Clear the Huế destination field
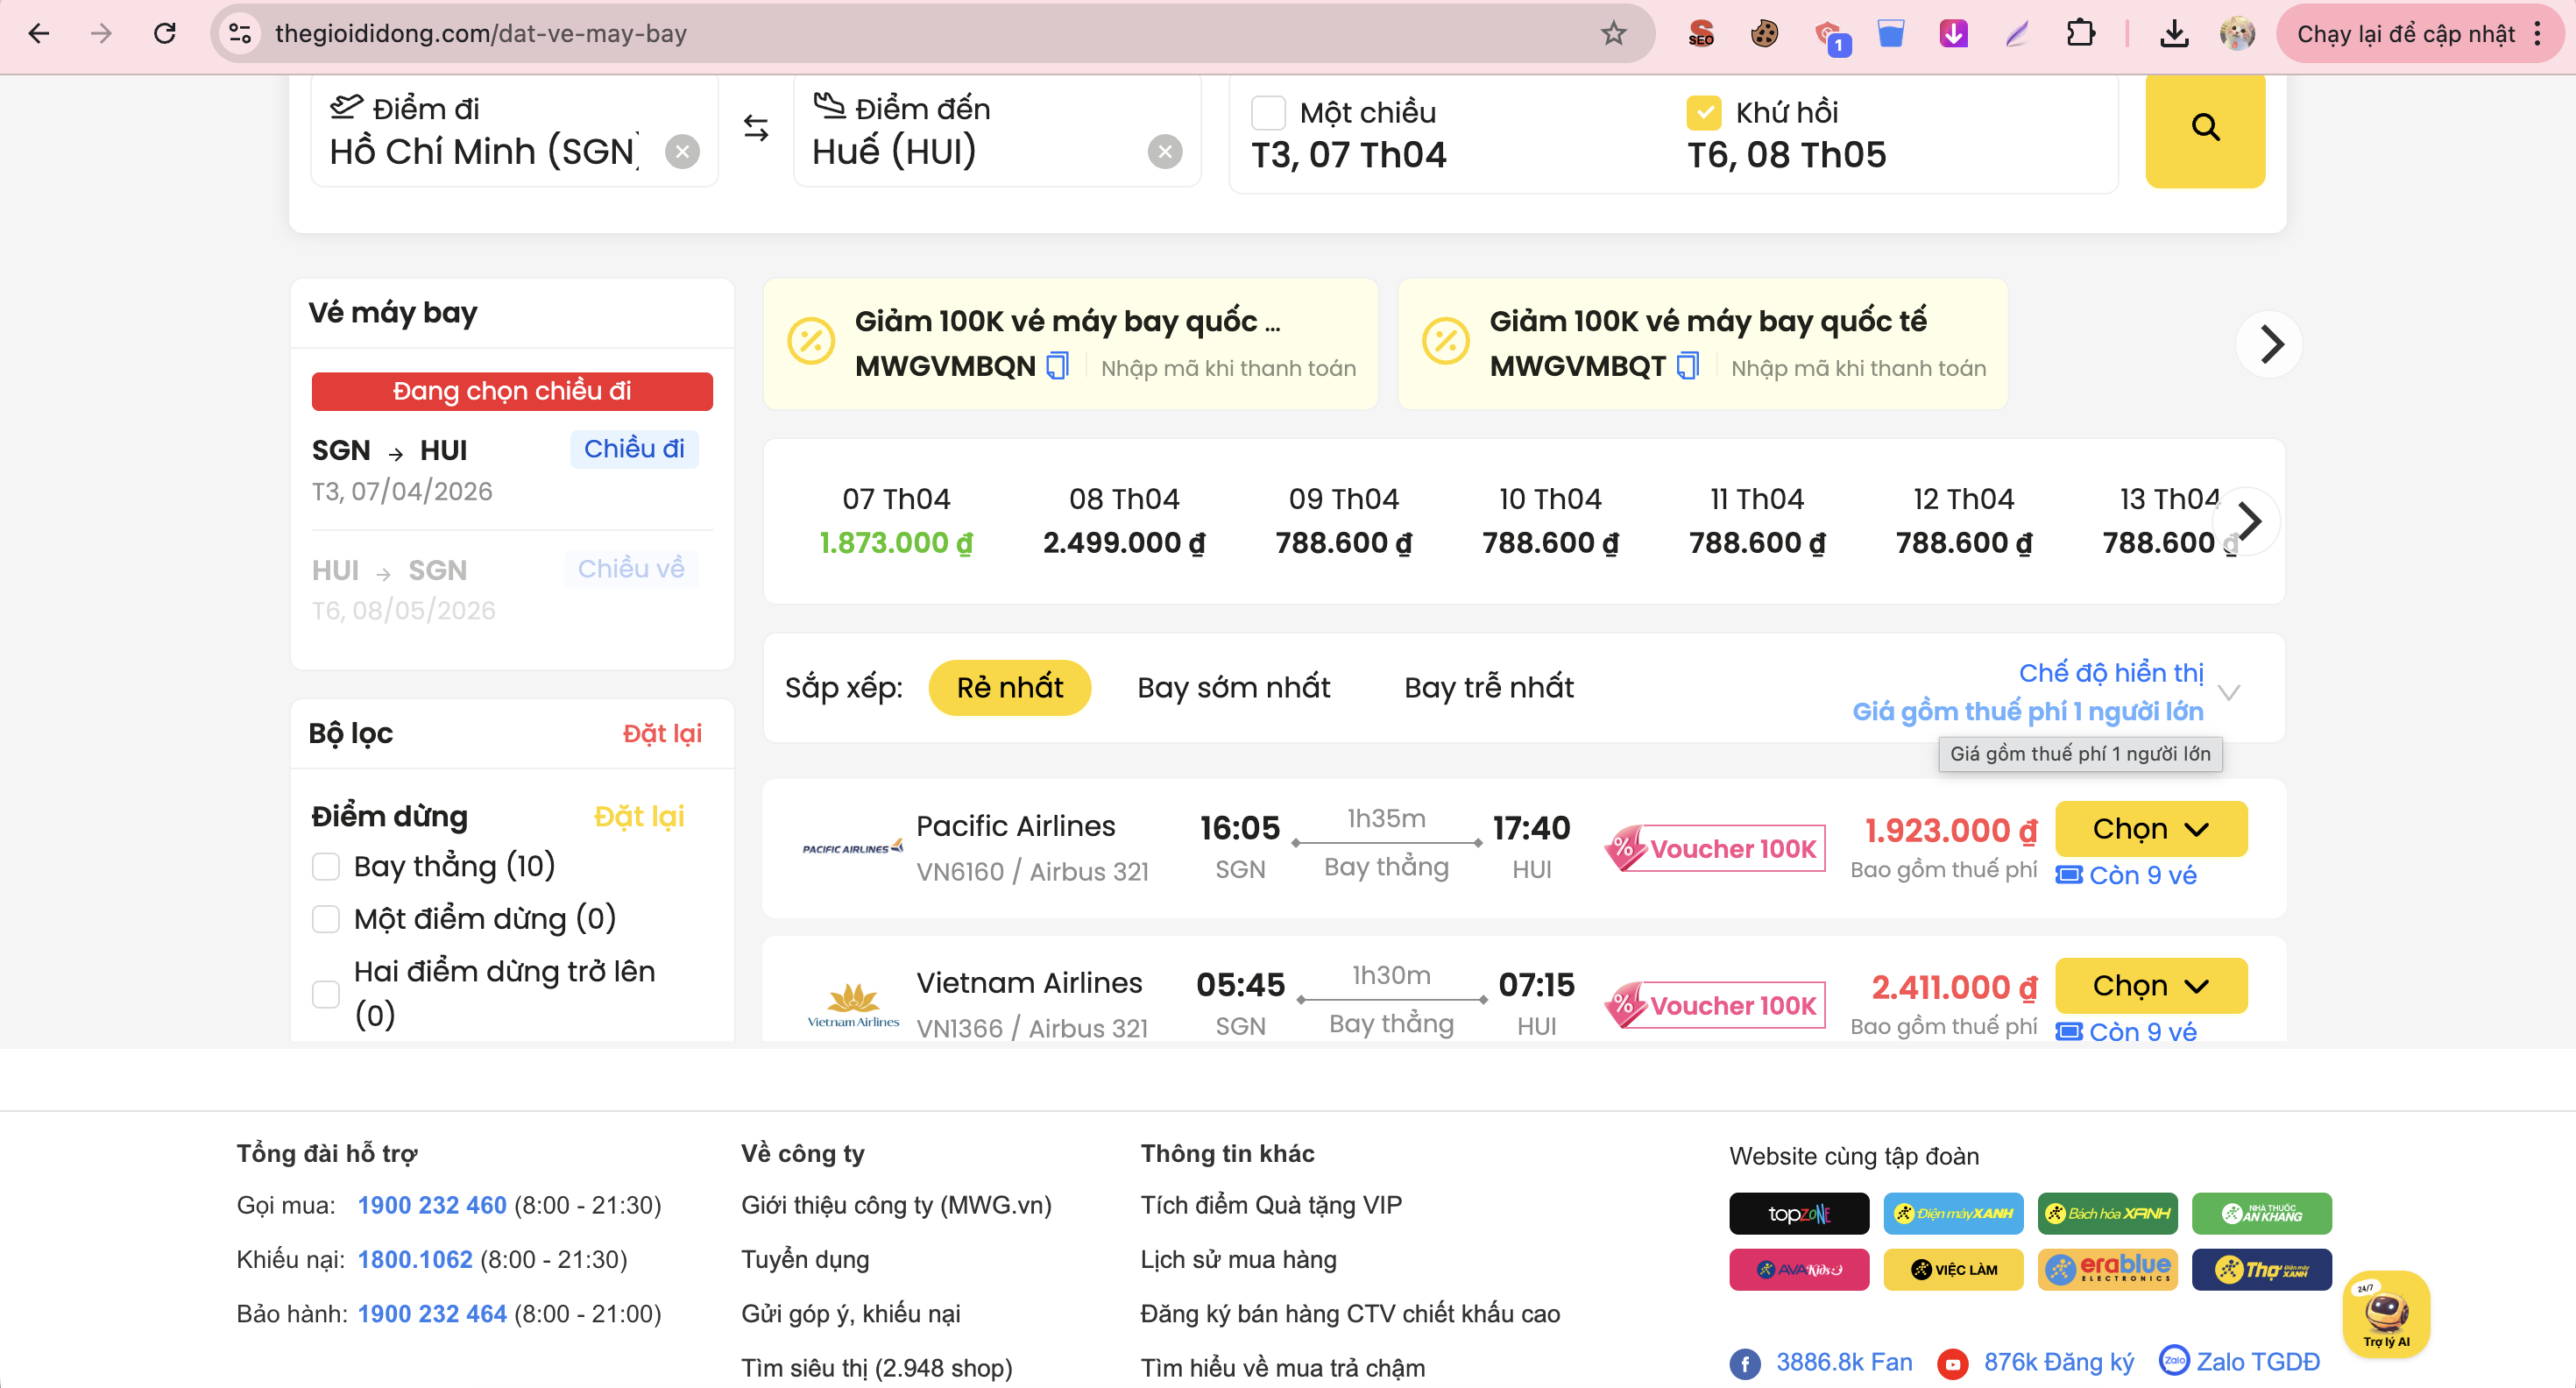2576x1388 pixels. coord(1164,152)
